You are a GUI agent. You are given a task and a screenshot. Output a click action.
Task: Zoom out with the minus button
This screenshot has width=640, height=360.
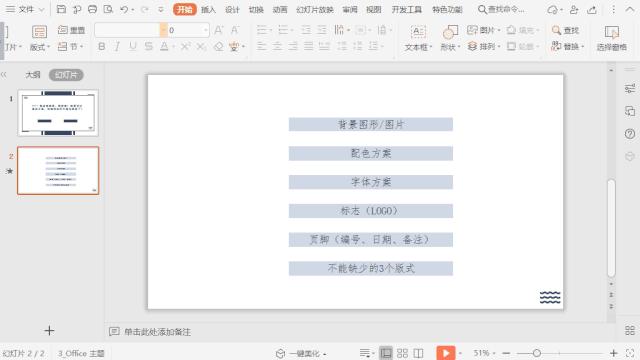tap(506, 353)
